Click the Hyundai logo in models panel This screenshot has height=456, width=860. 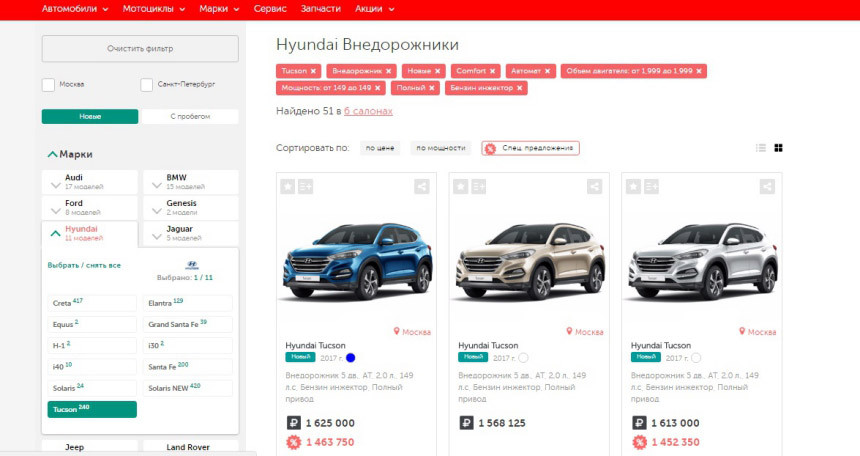[x=192, y=265]
